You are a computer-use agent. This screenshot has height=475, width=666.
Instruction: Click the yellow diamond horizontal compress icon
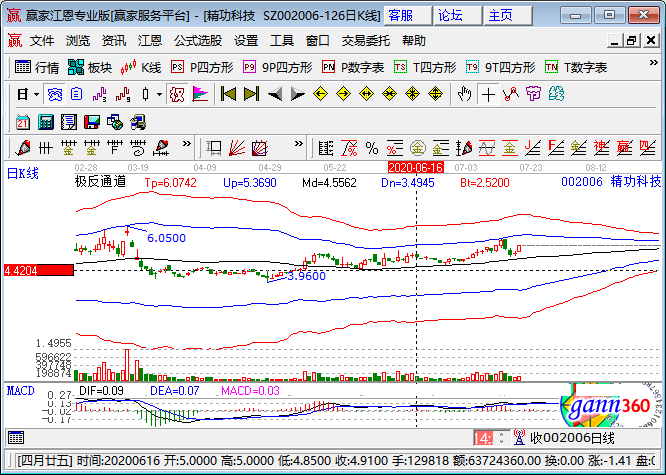[x=389, y=94]
